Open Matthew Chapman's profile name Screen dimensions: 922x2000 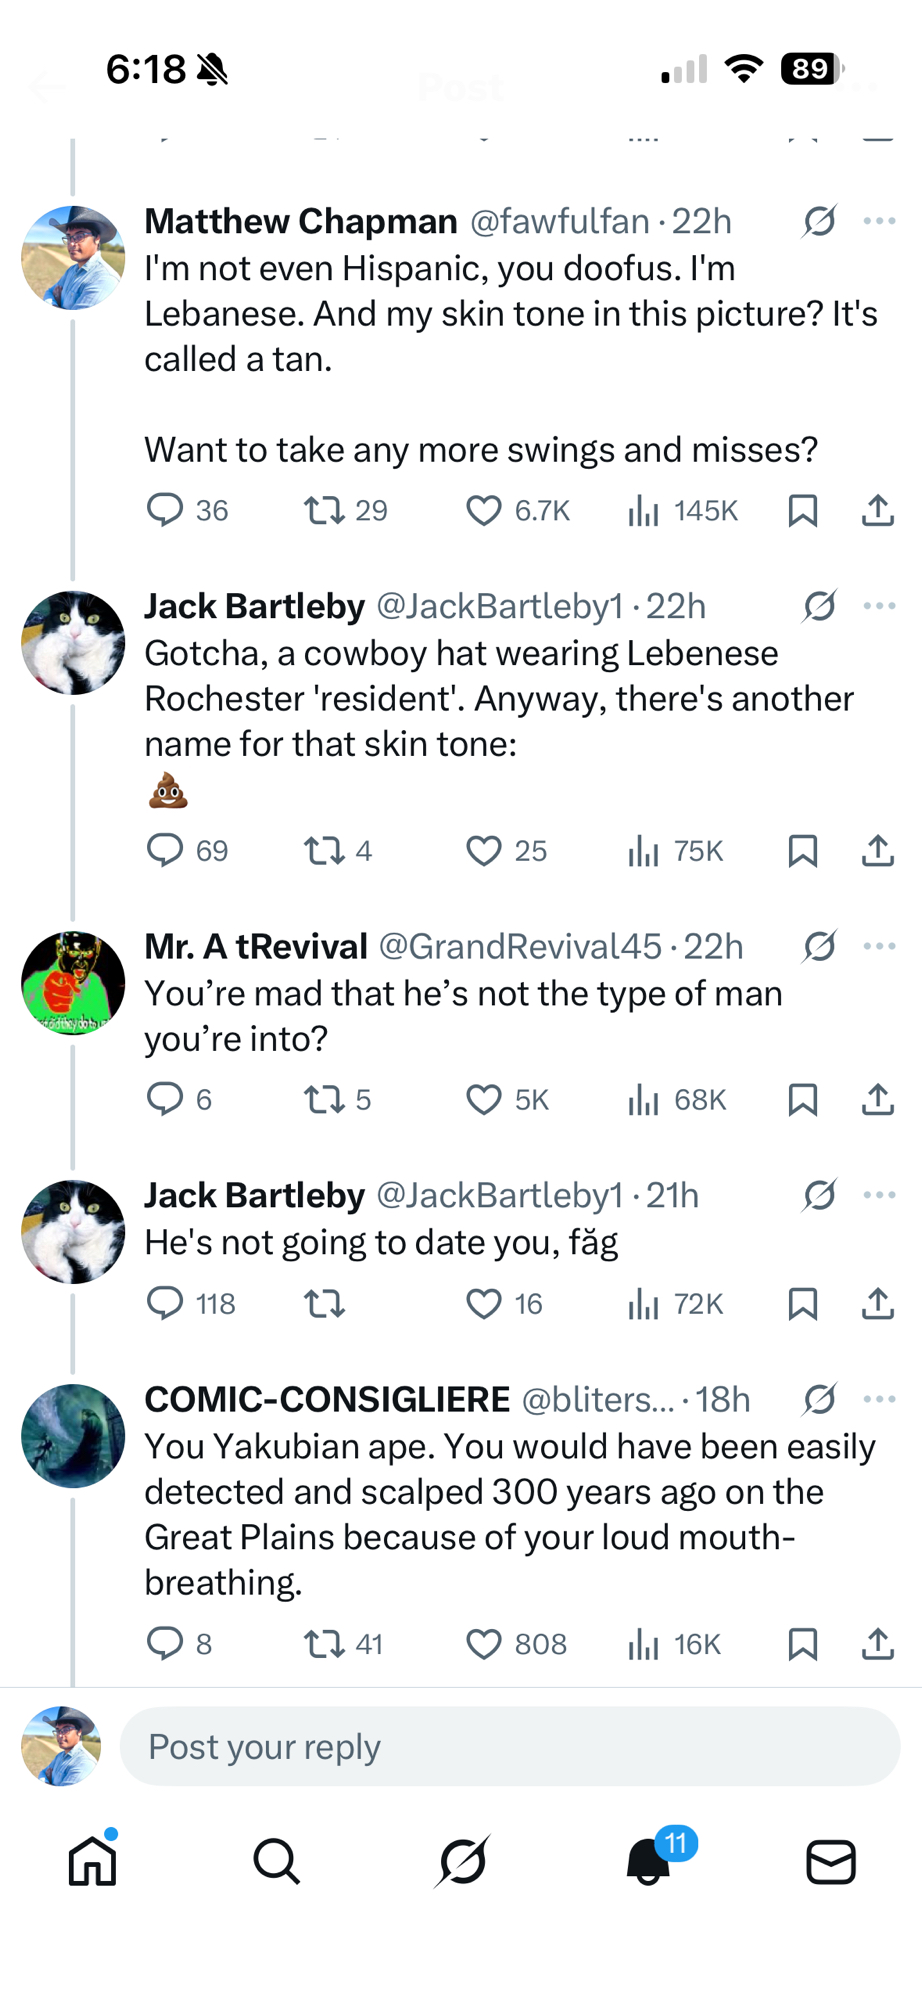(301, 221)
